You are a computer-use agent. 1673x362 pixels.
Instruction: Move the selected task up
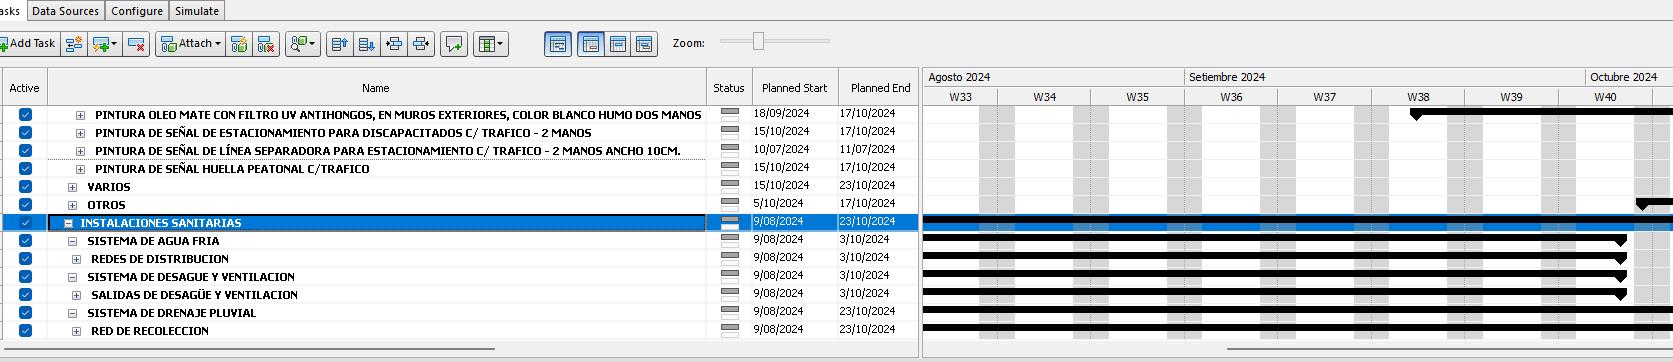coord(340,44)
